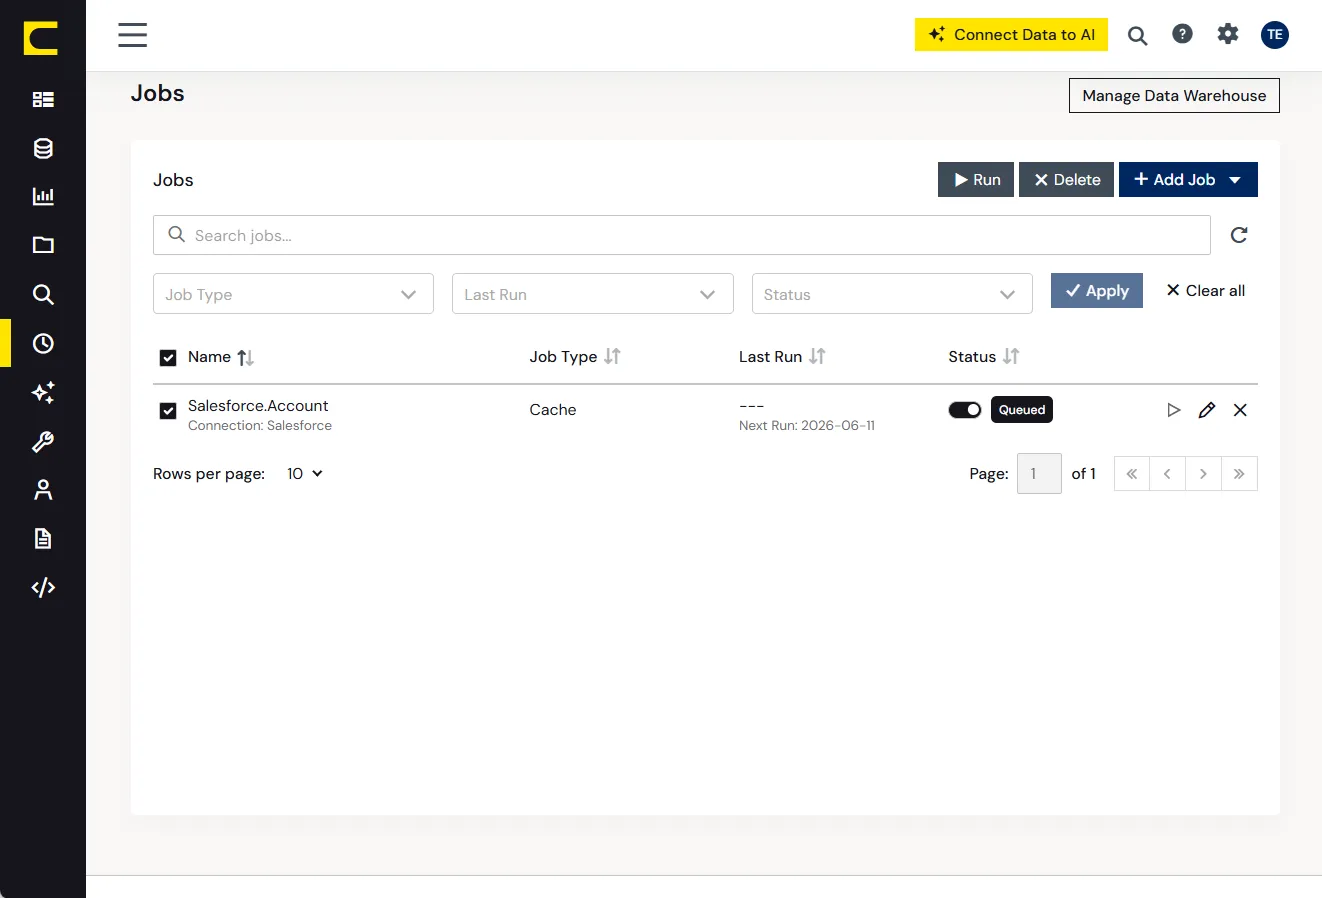Click the Delete button
This screenshot has width=1322, height=898.
(x=1066, y=180)
